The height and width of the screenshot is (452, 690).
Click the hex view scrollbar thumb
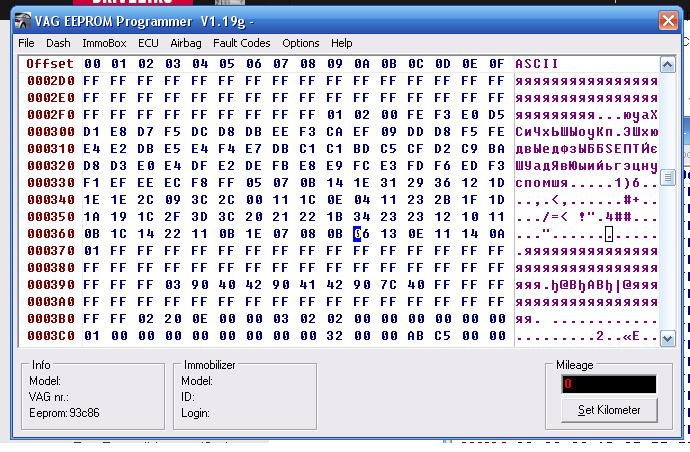pos(668,178)
